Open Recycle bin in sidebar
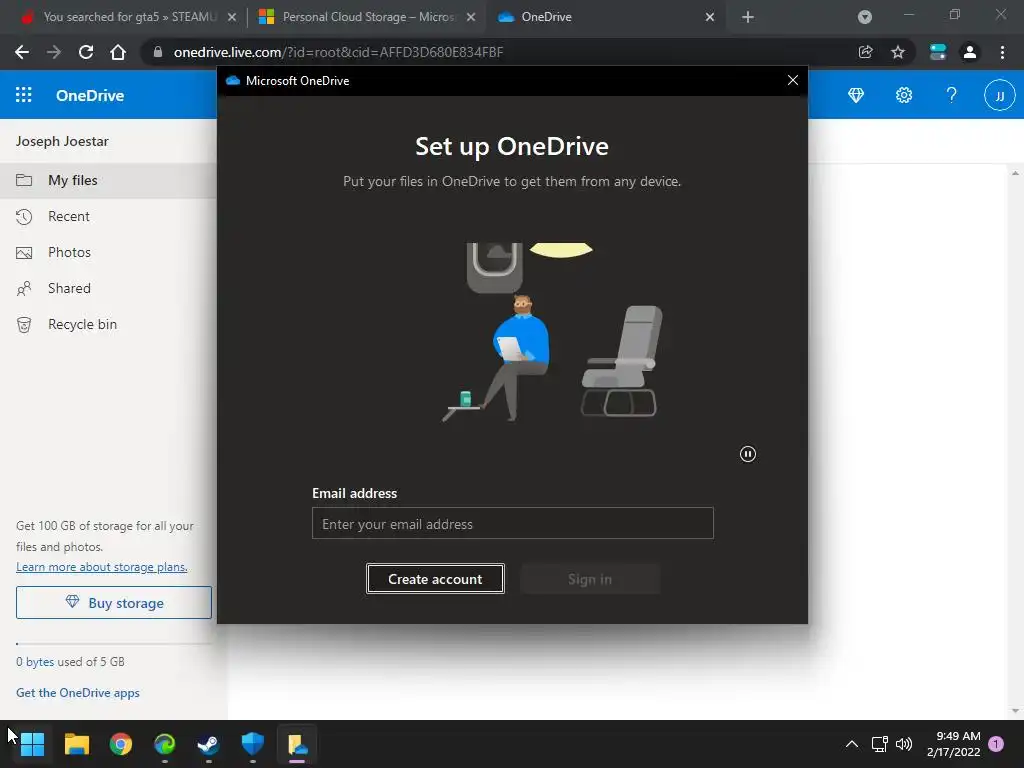 (108, 324)
